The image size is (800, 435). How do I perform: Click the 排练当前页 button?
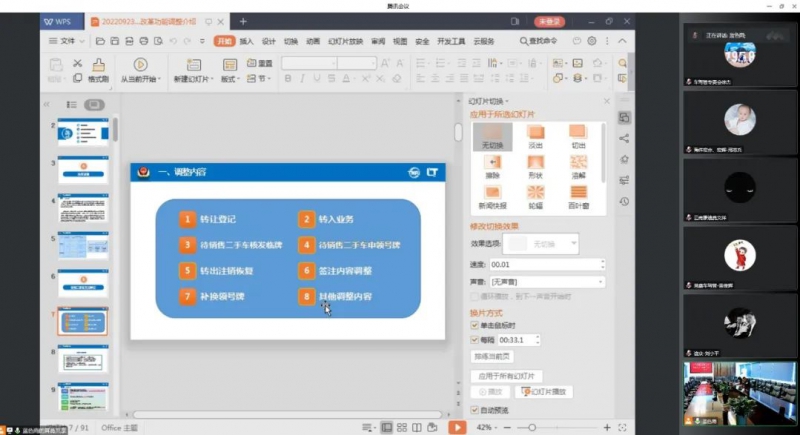point(491,356)
